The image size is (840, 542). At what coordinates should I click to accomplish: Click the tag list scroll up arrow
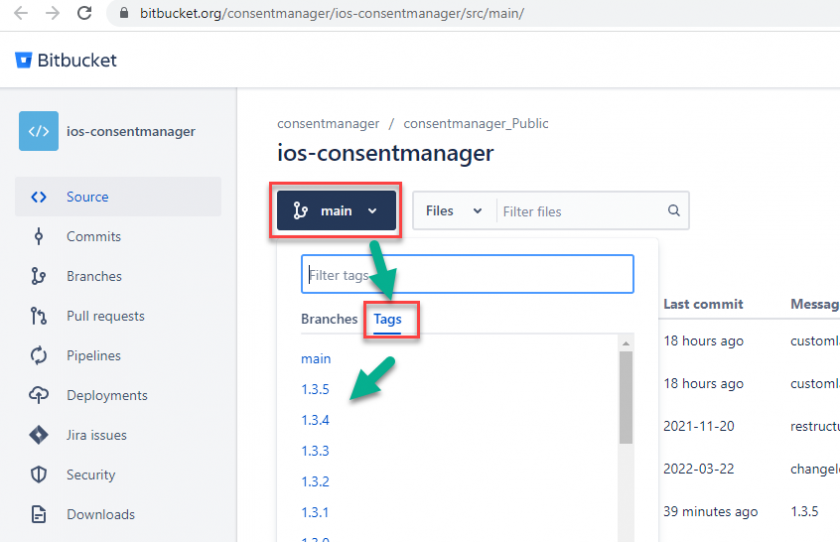coord(626,343)
